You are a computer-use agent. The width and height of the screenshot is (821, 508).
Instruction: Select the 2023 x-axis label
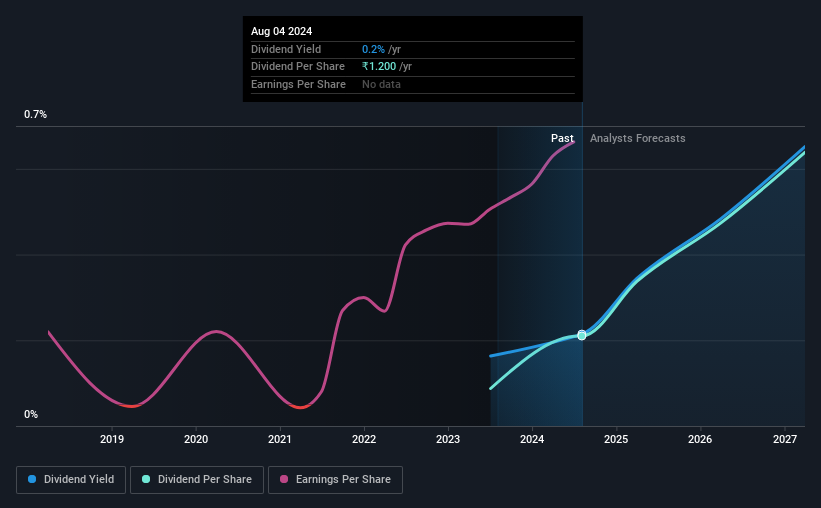pyautogui.click(x=448, y=439)
